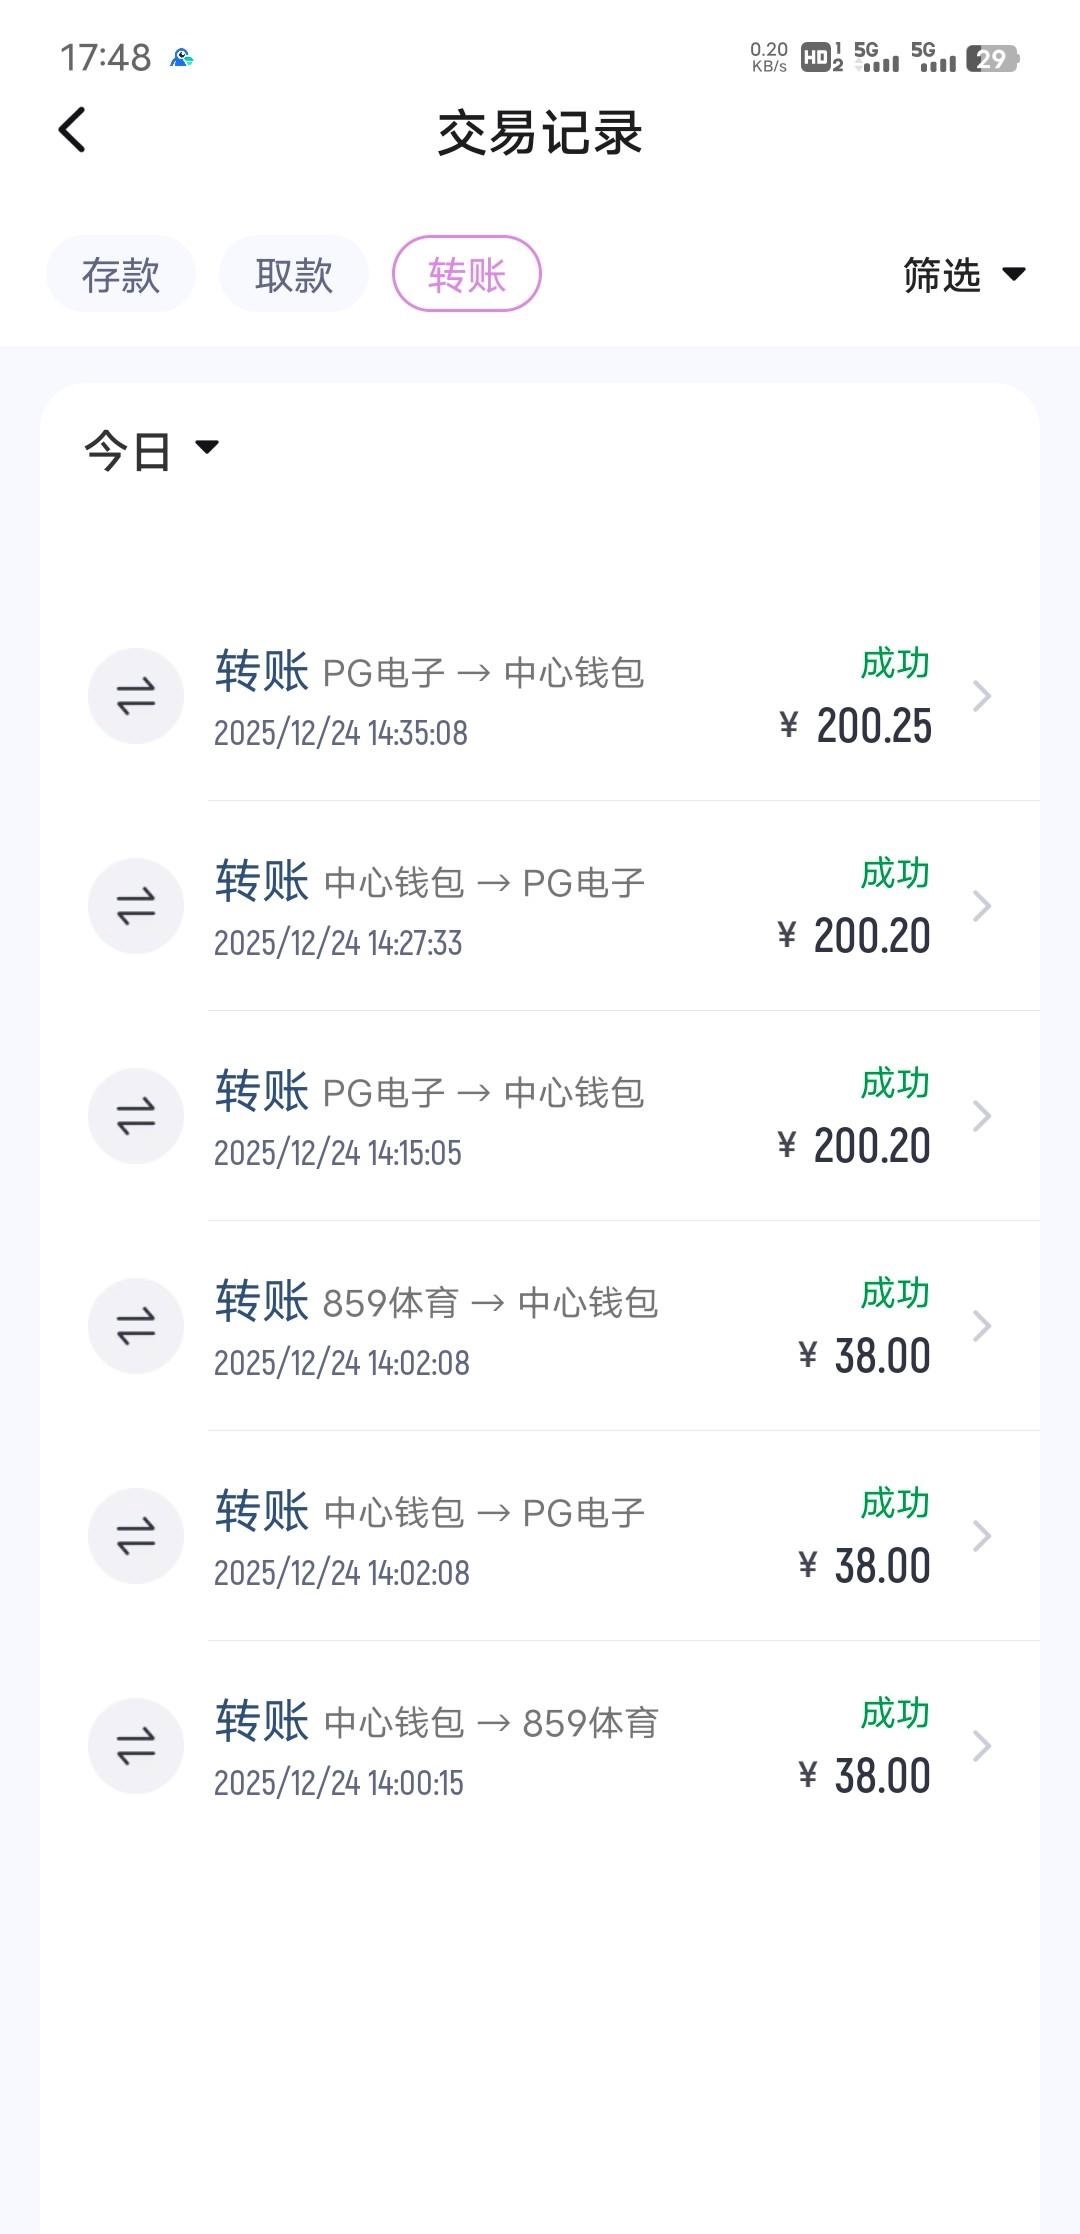Image resolution: width=1080 pixels, height=2234 pixels.
Task: Tap the notification app icon beside clock
Action: [182, 58]
